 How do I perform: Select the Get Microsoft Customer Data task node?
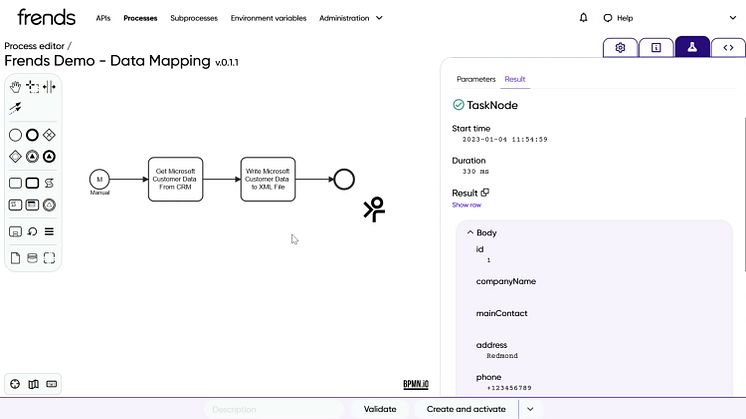click(175, 179)
